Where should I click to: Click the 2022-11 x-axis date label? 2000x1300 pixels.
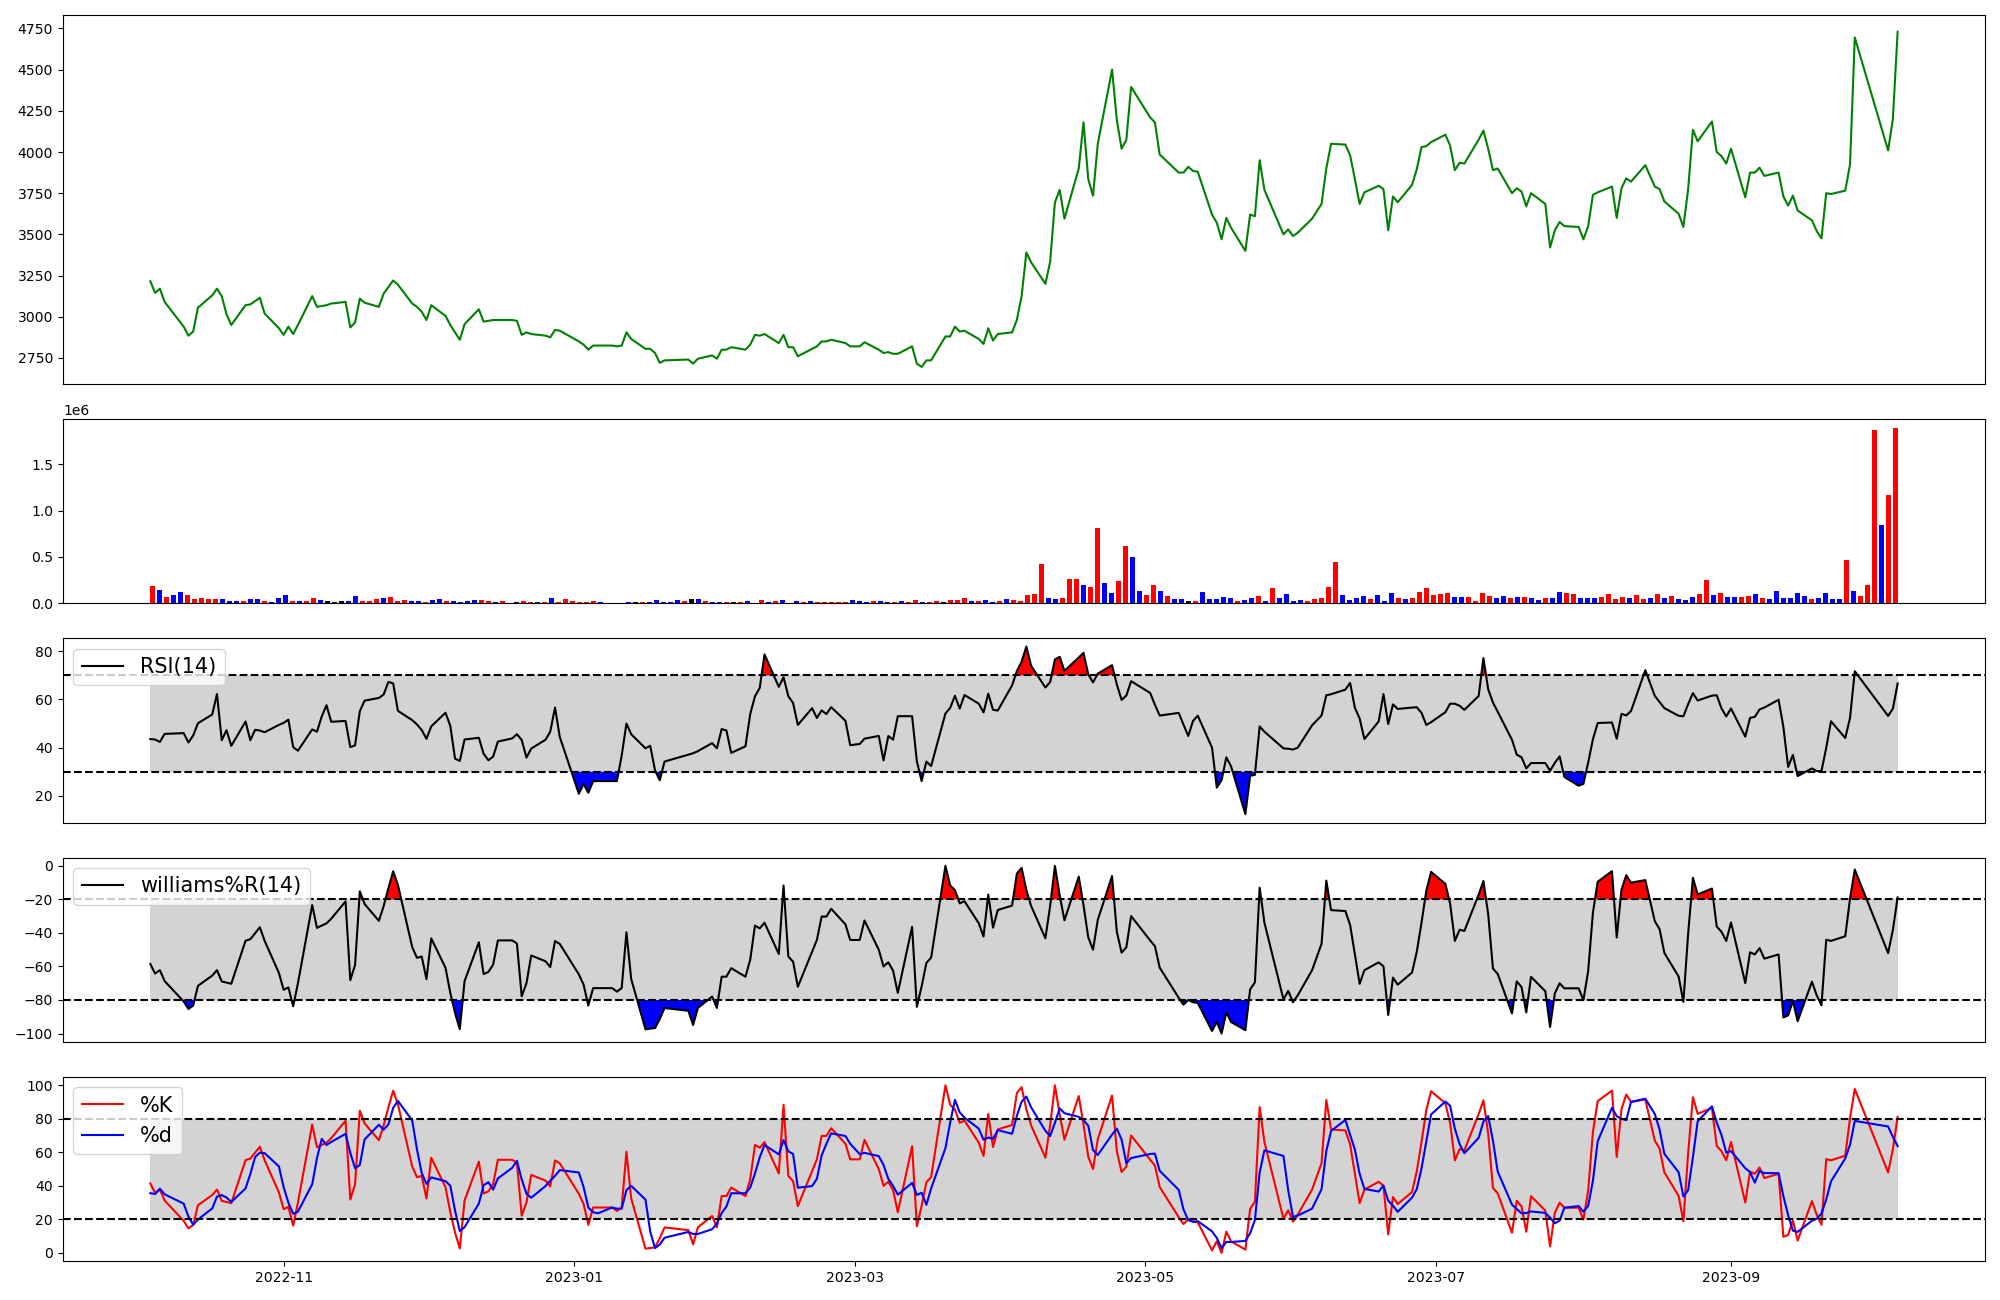click(285, 1277)
